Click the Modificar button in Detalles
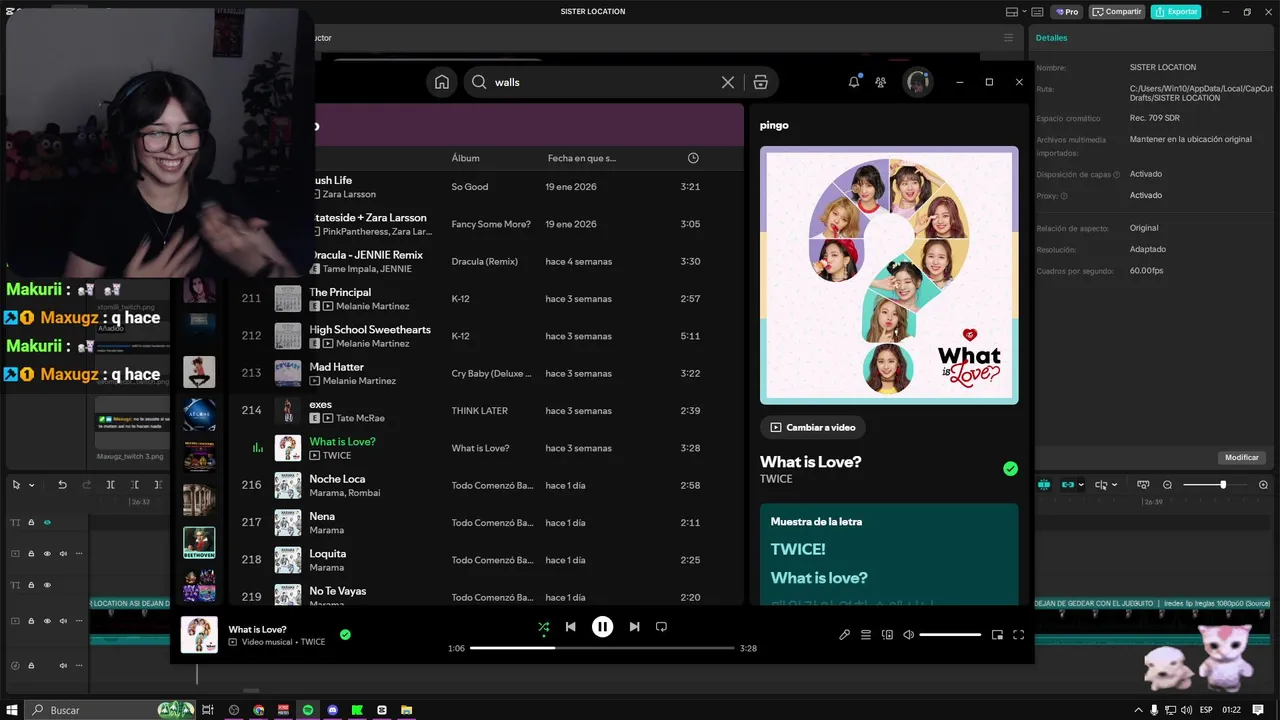The image size is (1280, 720). [x=1241, y=457]
